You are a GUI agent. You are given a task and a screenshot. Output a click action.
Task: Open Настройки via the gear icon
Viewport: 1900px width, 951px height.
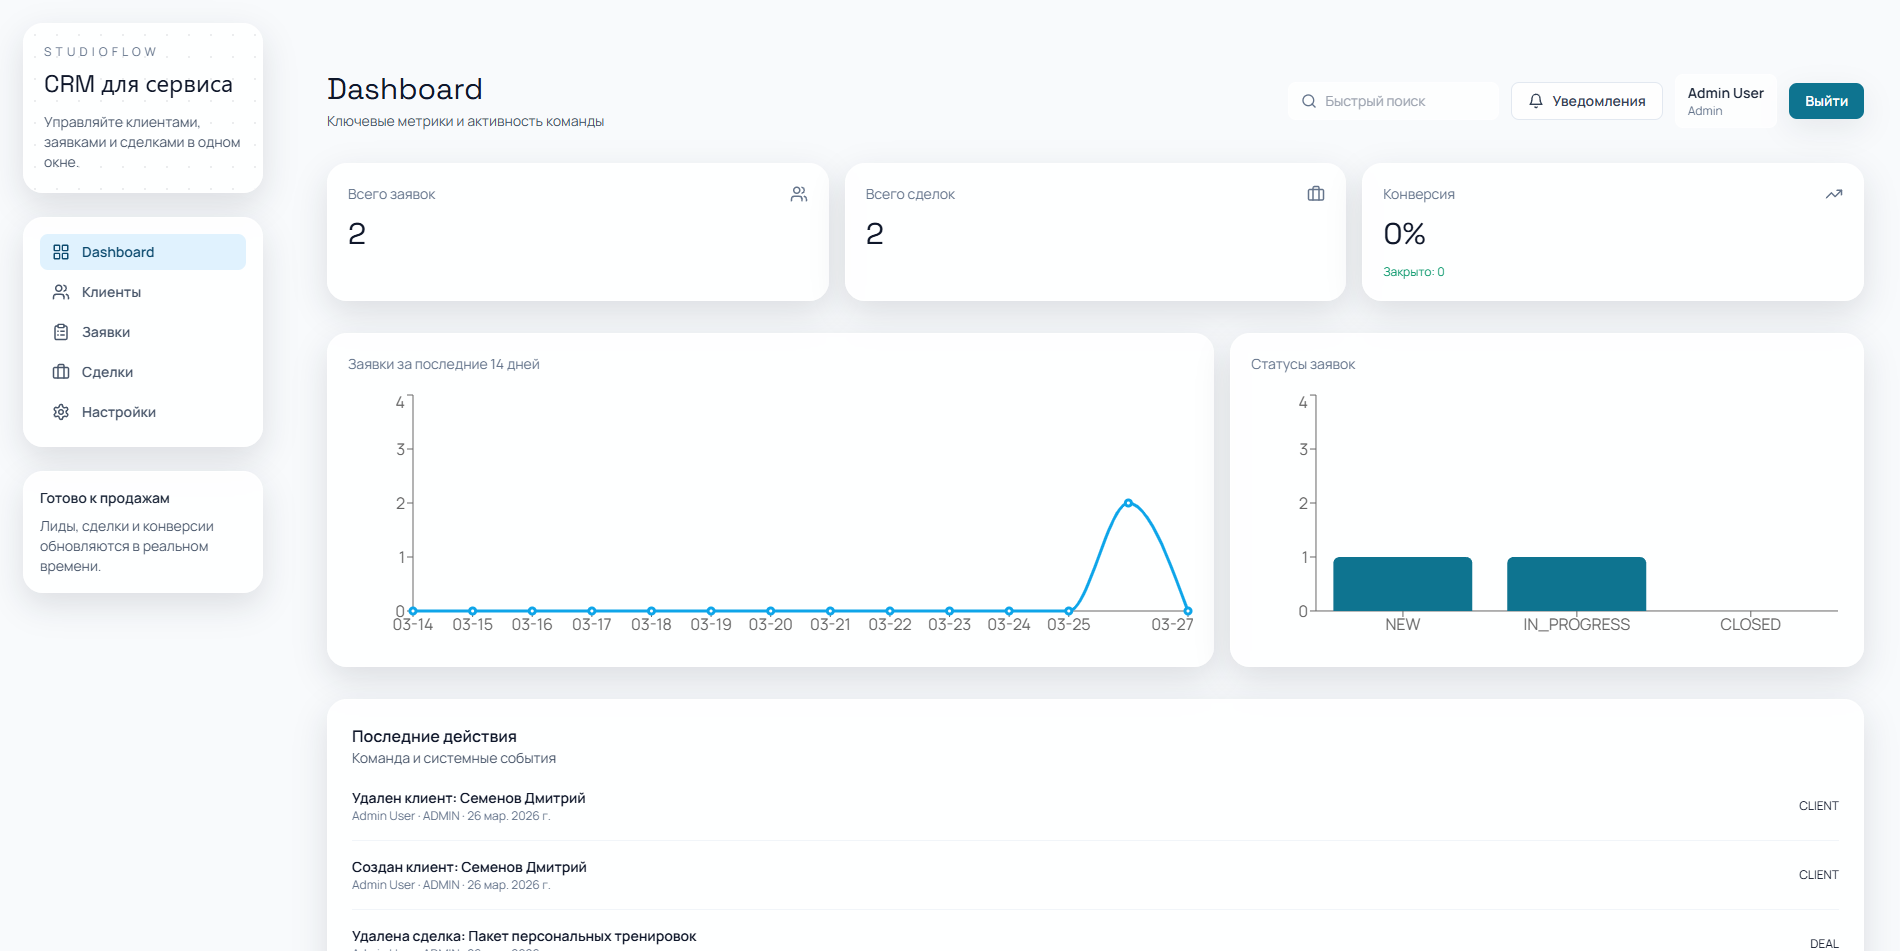[x=60, y=411]
